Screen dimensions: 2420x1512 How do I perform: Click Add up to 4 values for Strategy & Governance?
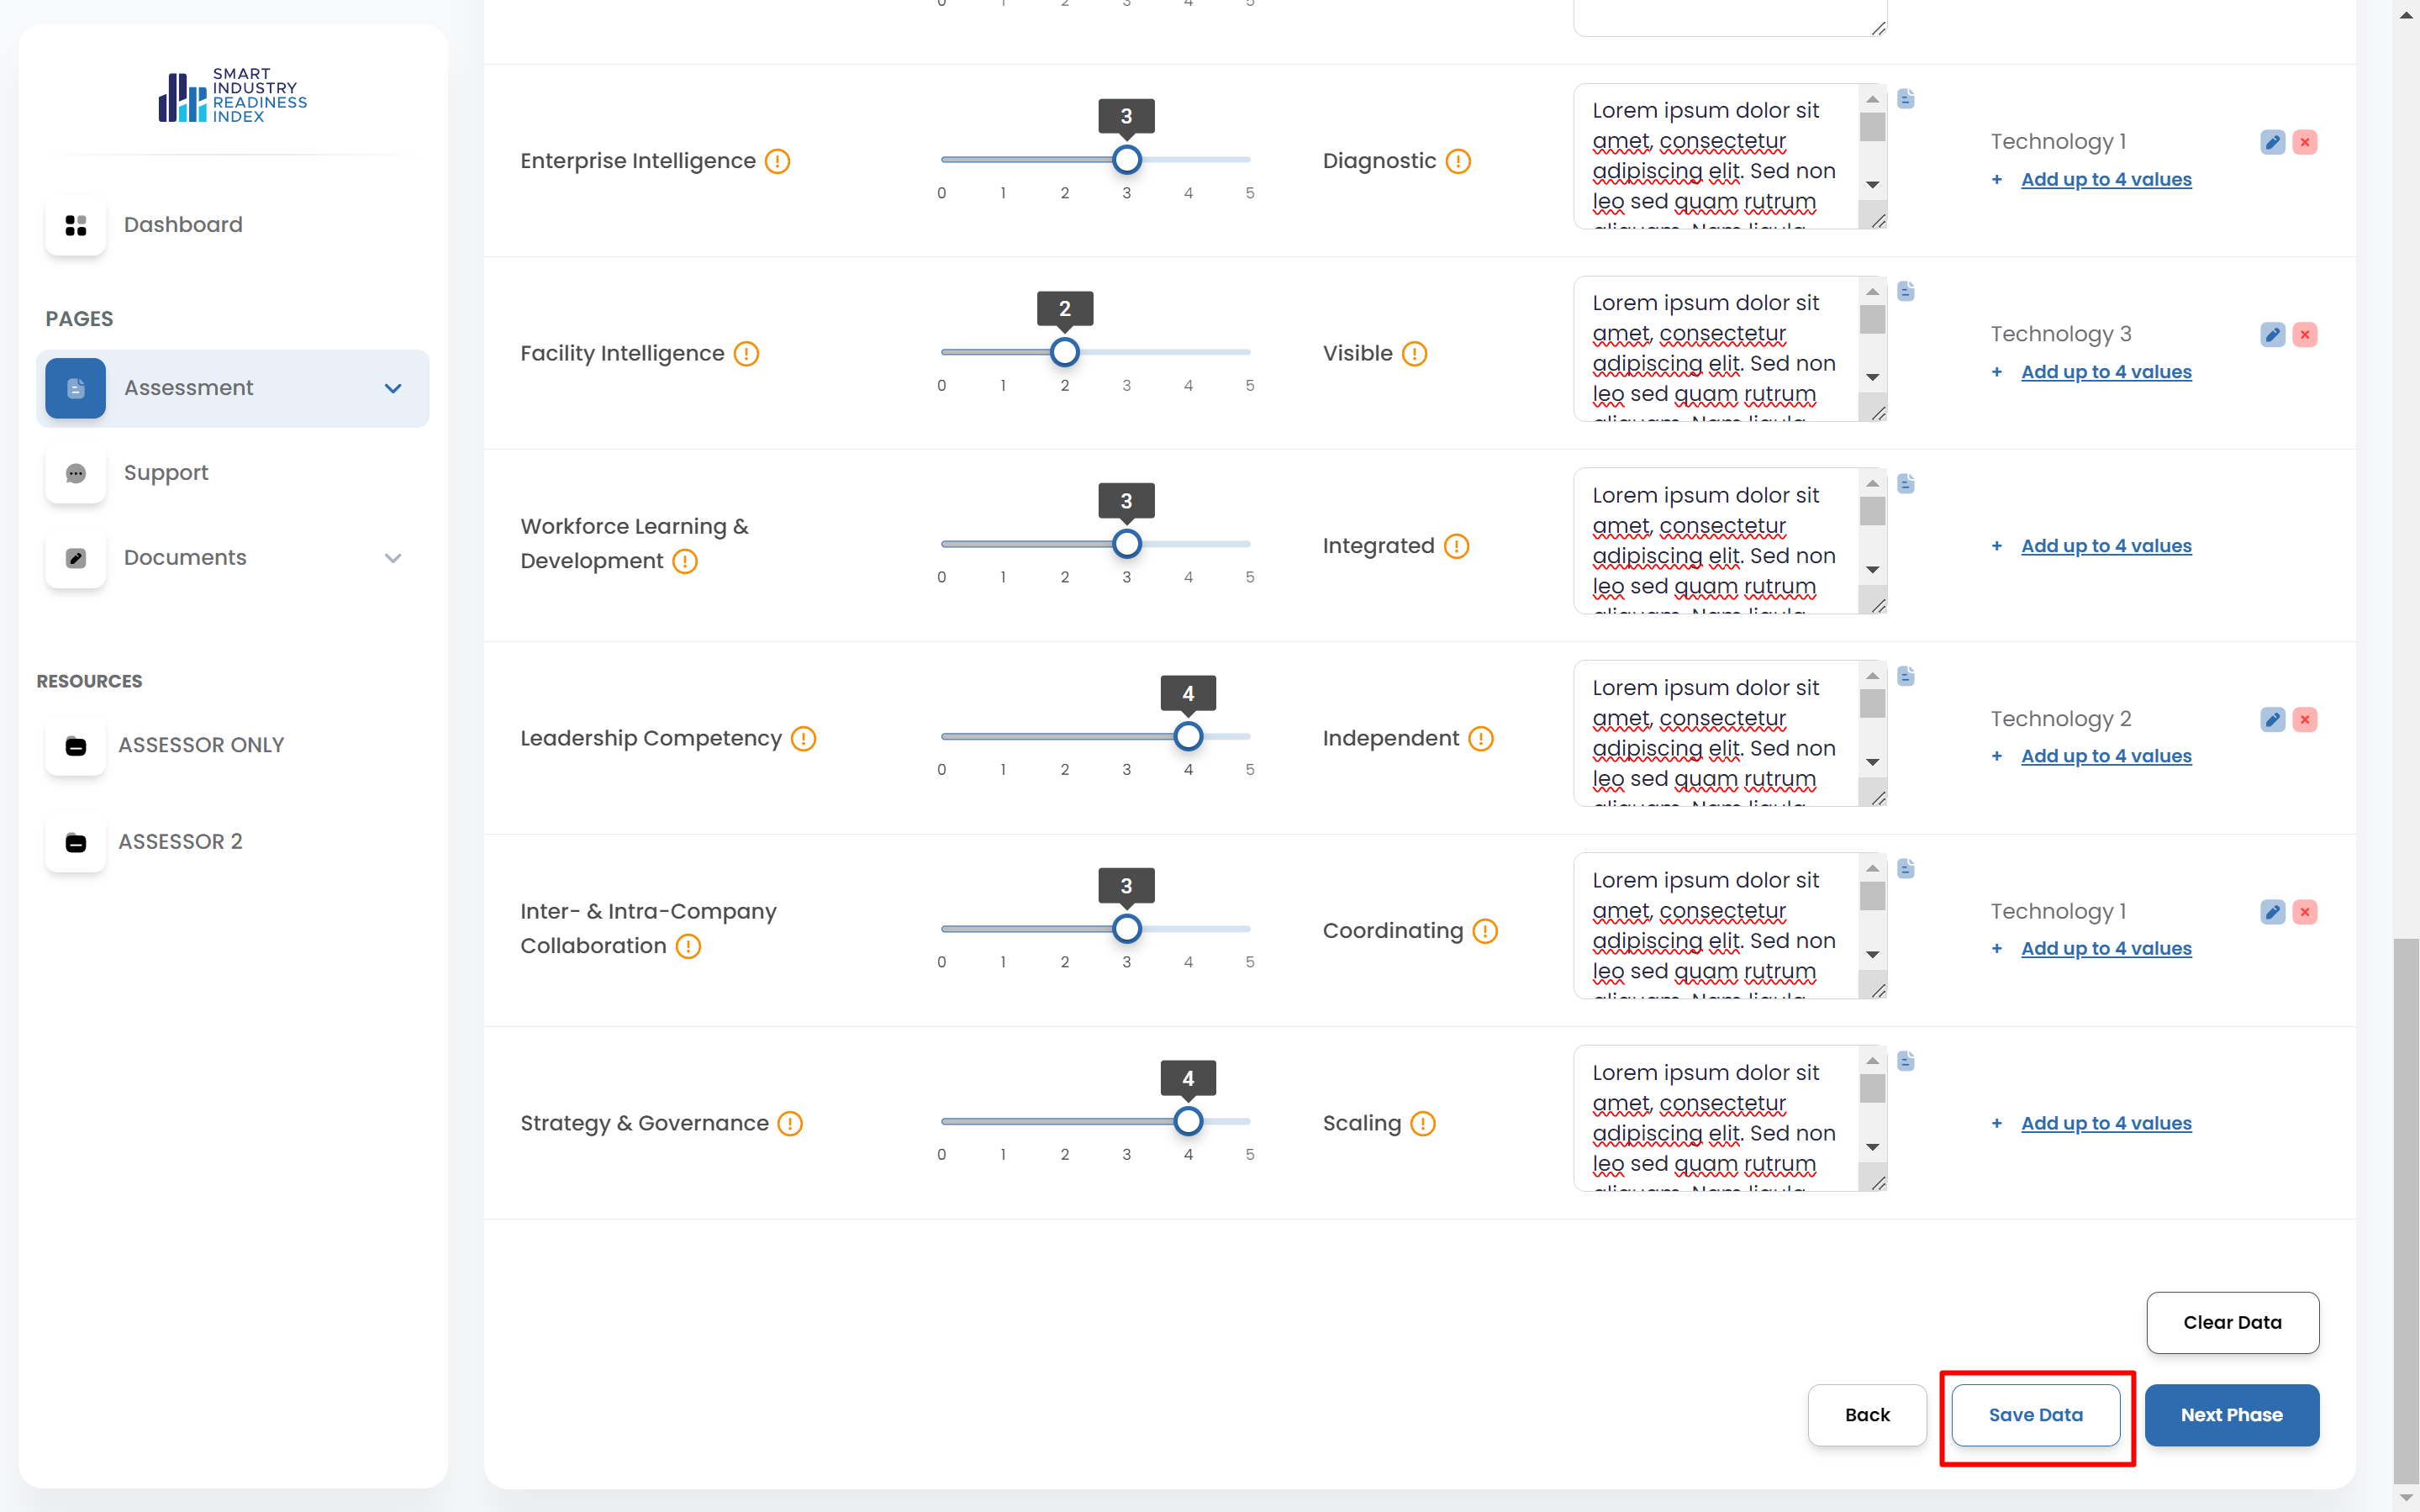(2105, 1124)
